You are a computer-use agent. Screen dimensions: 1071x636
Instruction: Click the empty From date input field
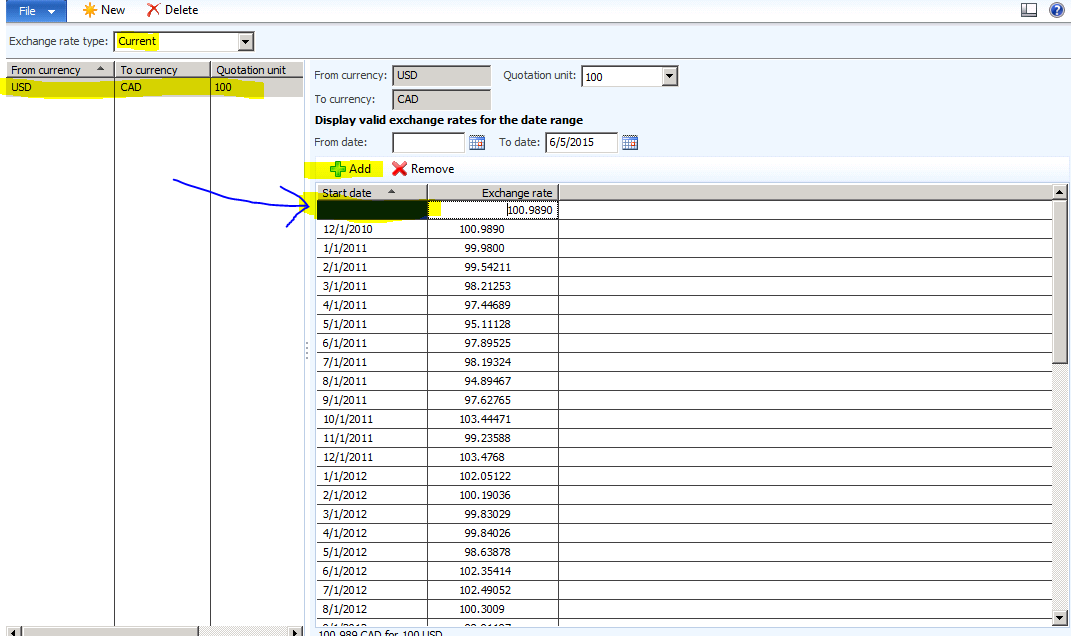point(428,142)
